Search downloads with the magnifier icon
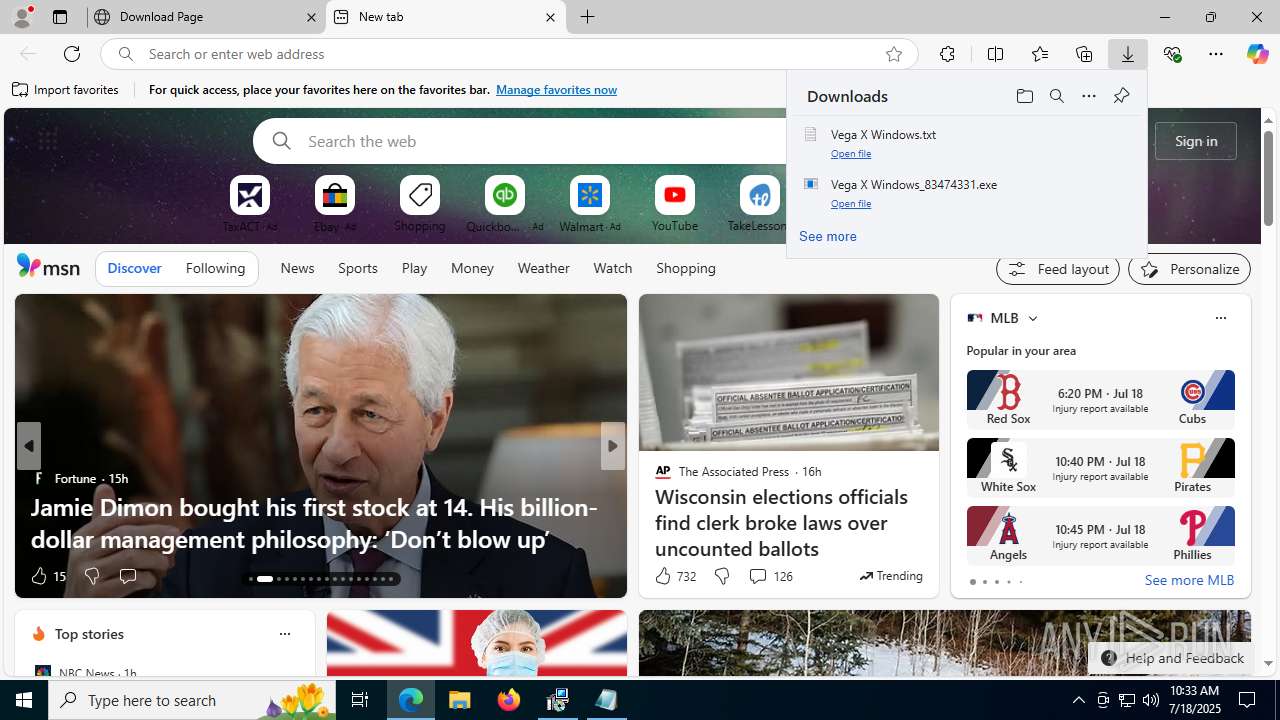The width and height of the screenshot is (1280, 720). [x=1056, y=96]
